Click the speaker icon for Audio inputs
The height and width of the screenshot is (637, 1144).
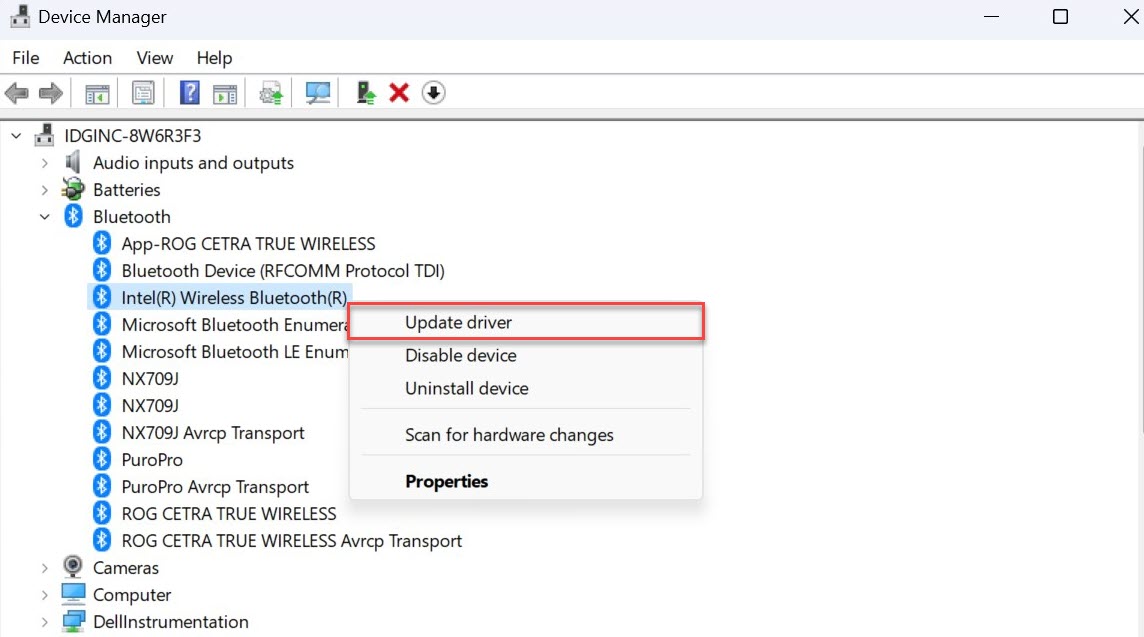pos(72,162)
